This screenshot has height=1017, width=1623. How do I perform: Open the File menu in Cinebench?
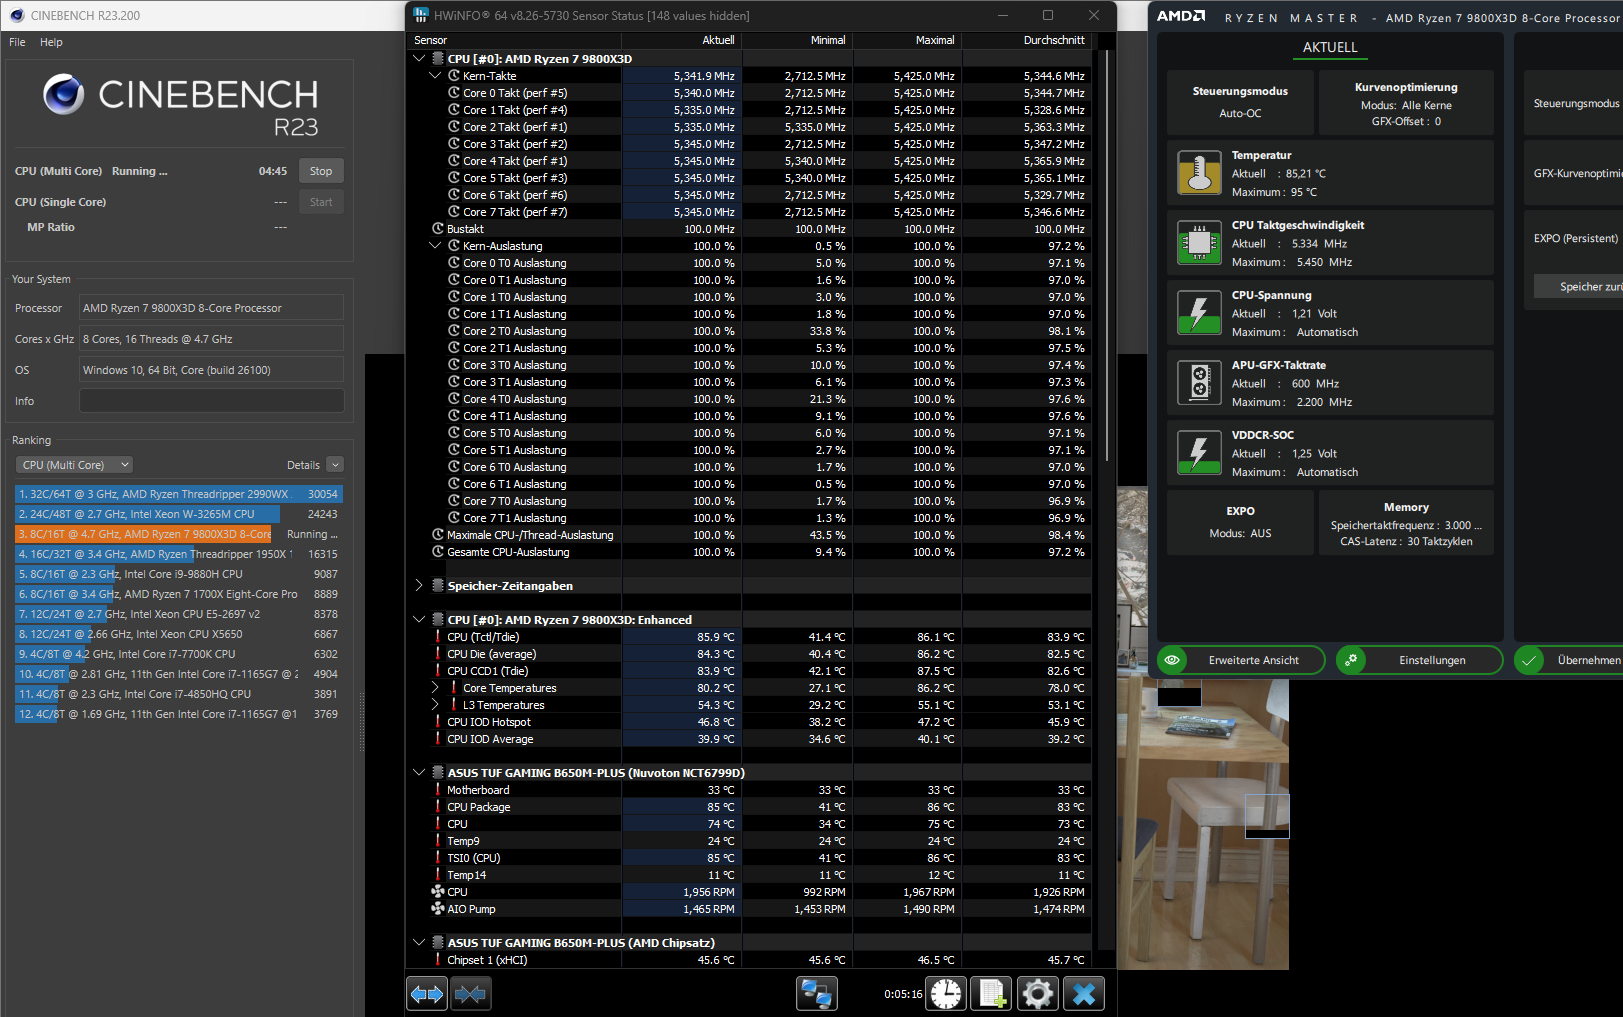17,42
